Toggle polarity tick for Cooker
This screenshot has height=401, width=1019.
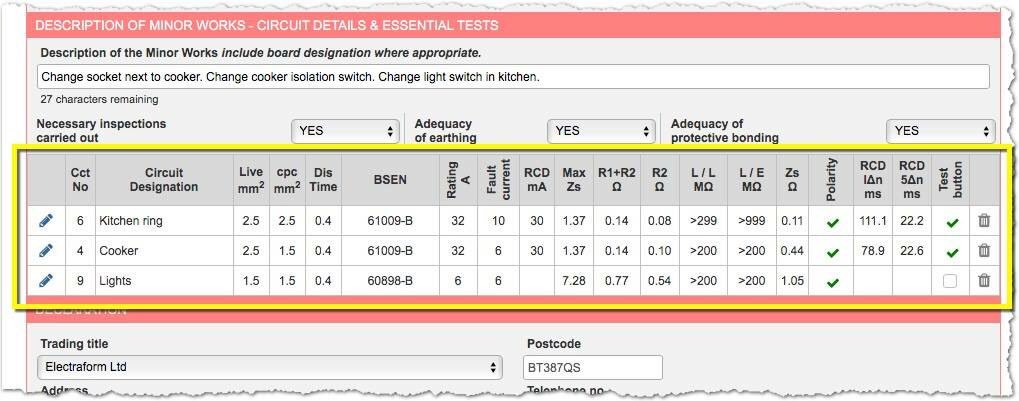[832, 253]
